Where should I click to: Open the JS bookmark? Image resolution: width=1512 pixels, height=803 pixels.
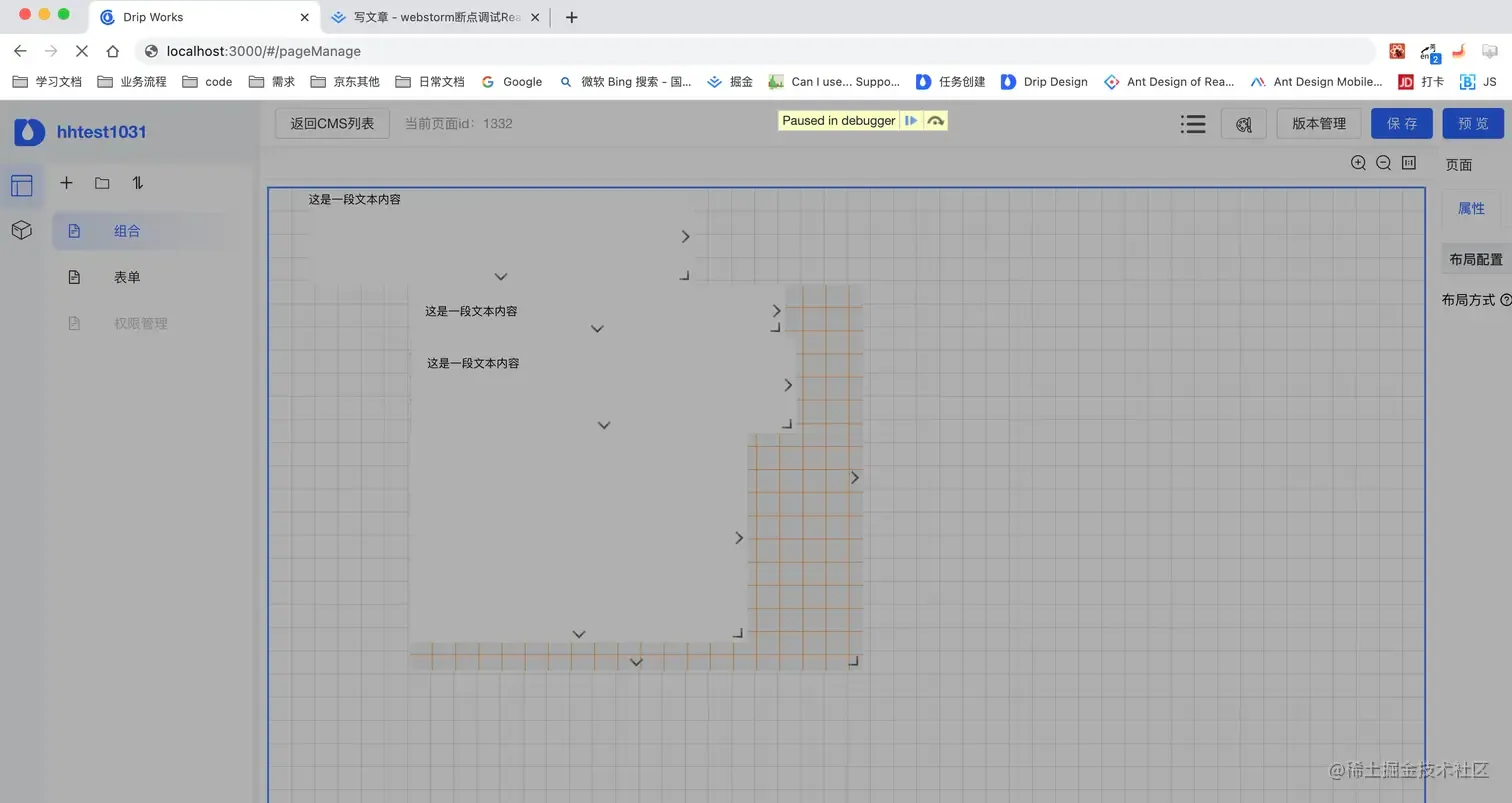[1478, 82]
